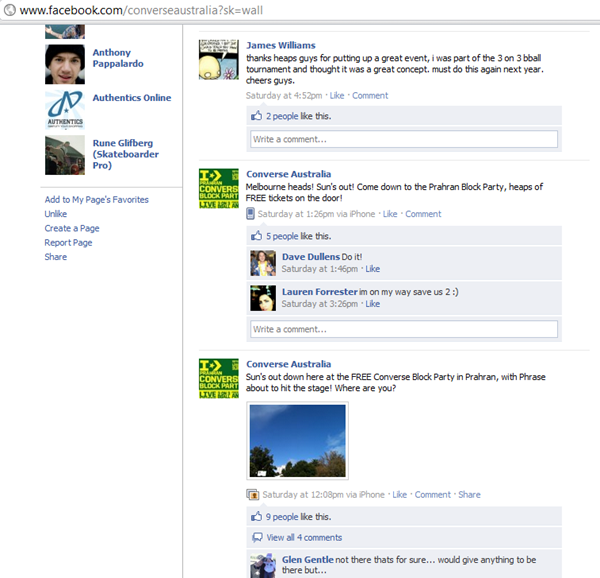Click the speech bubble icon next to View all 4 comments
600x578 pixels.
(x=257, y=537)
